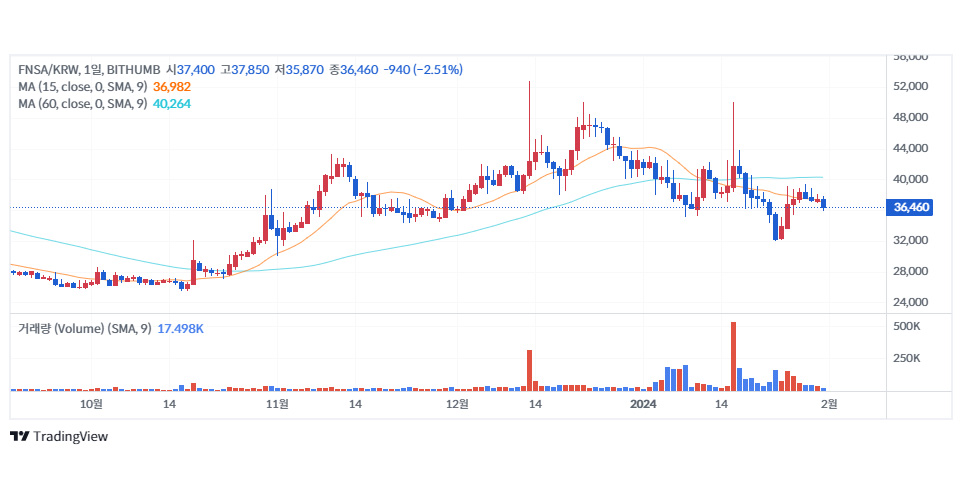Click the teal 40,264 MA value
The height and width of the screenshot is (500, 960).
point(172,104)
